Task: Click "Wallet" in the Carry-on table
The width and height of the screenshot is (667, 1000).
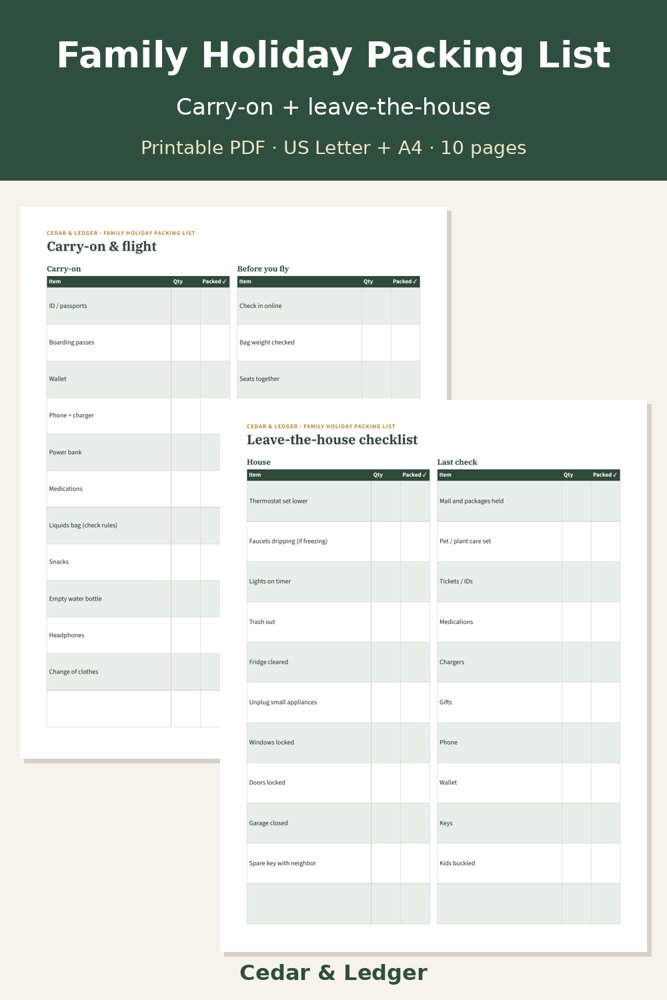Action: pyautogui.click(x=57, y=379)
